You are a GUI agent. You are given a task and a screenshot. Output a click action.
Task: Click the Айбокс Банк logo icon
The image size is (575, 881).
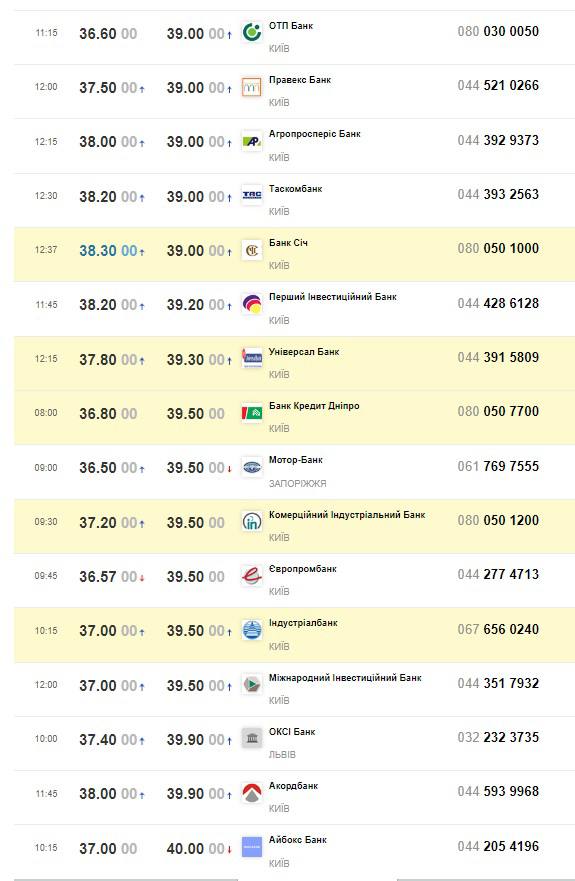[252, 847]
